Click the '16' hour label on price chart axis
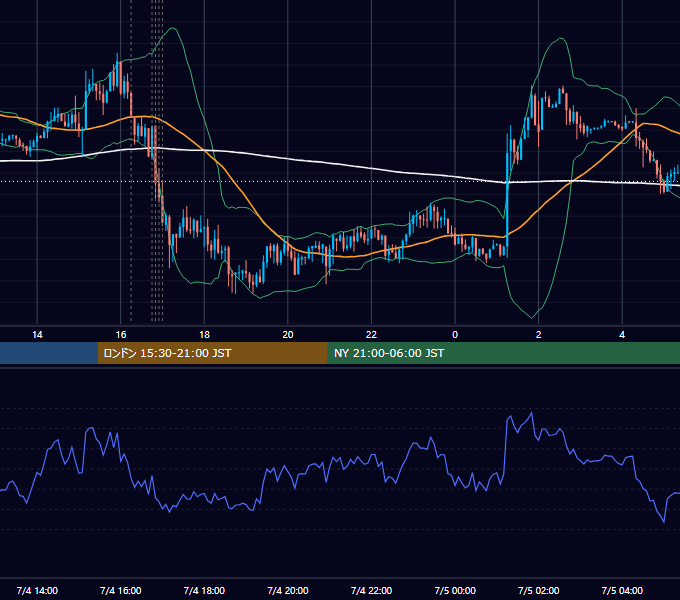Viewport: 680px width, 600px height. 121,335
